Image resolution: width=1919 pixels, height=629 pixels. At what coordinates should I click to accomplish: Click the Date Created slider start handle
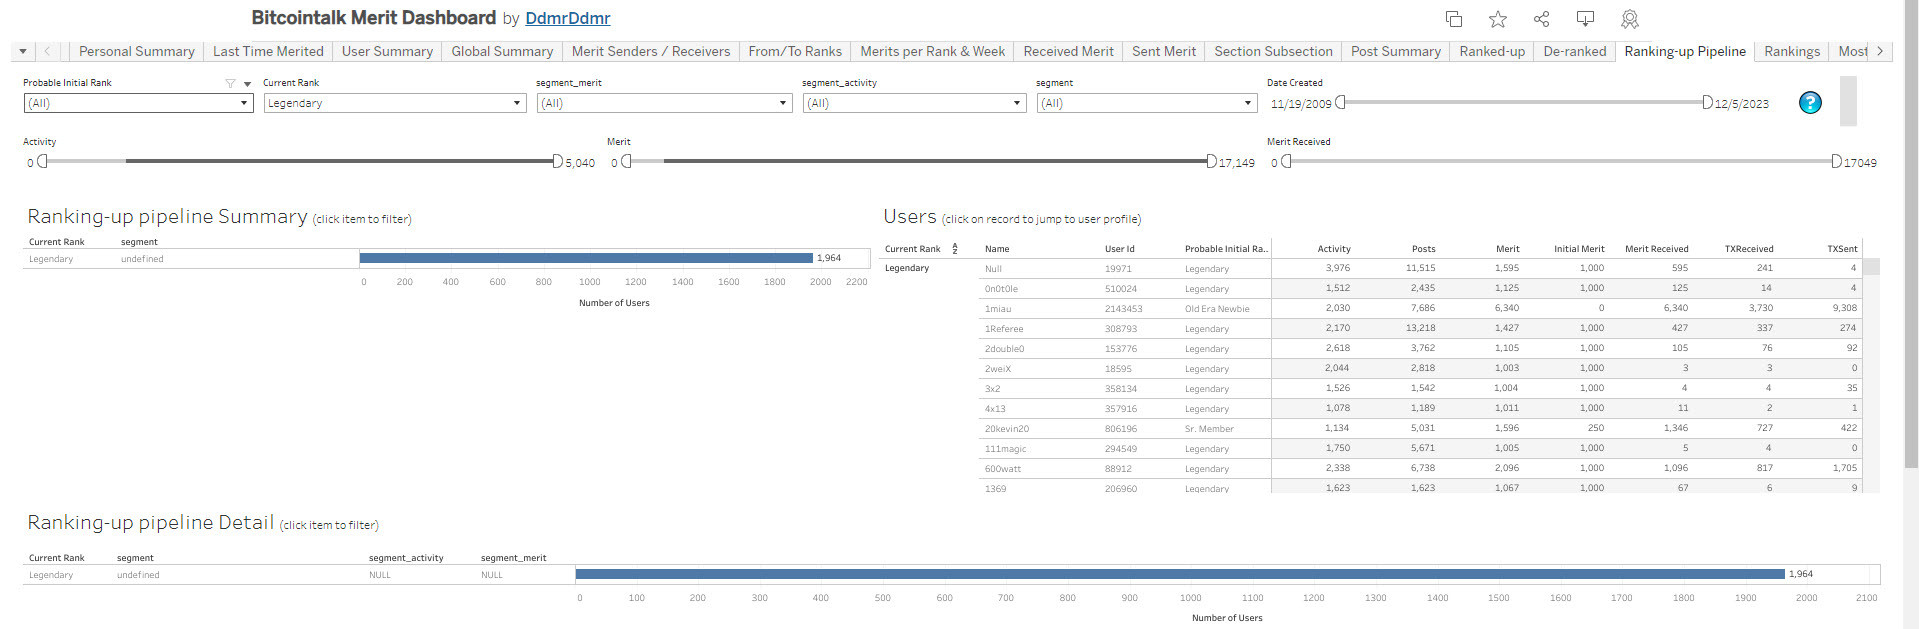click(x=1341, y=102)
